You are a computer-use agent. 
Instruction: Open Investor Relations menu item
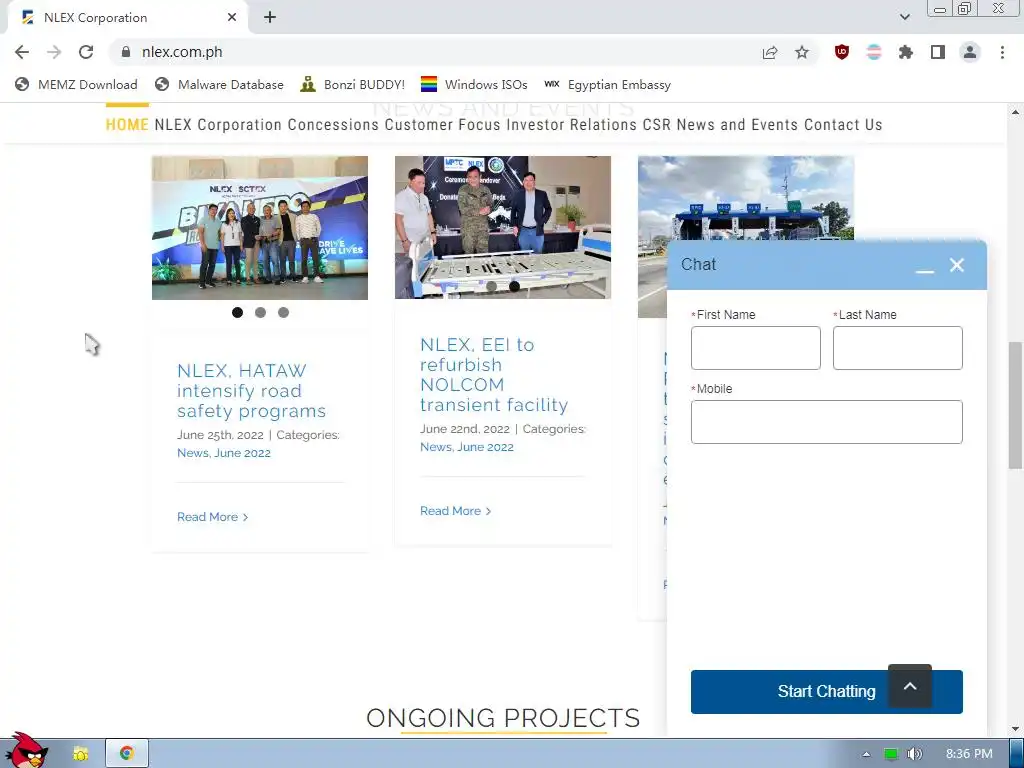[x=571, y=125]
